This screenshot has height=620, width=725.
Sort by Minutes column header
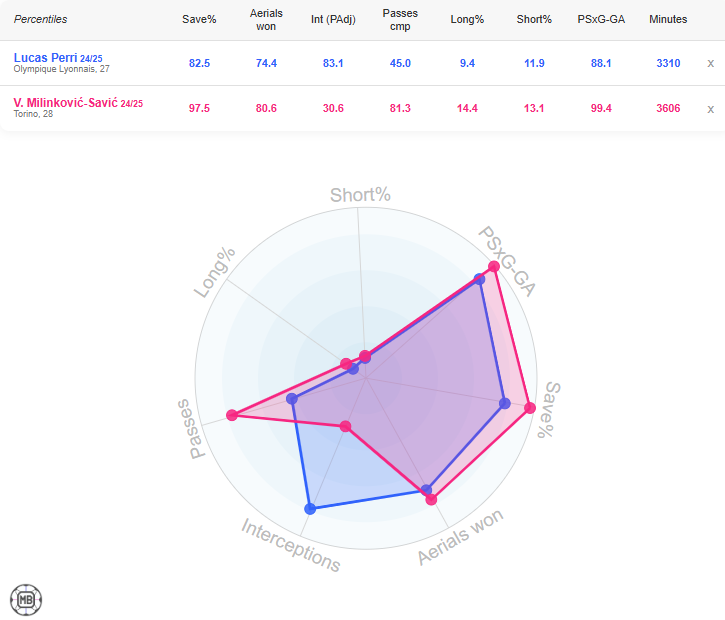point(667,19)
